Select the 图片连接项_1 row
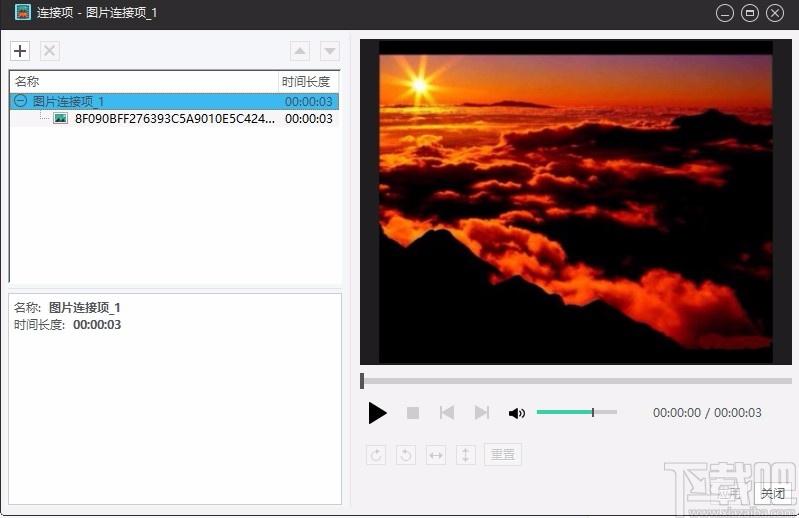The image size is (799, 518). point(174,101)
